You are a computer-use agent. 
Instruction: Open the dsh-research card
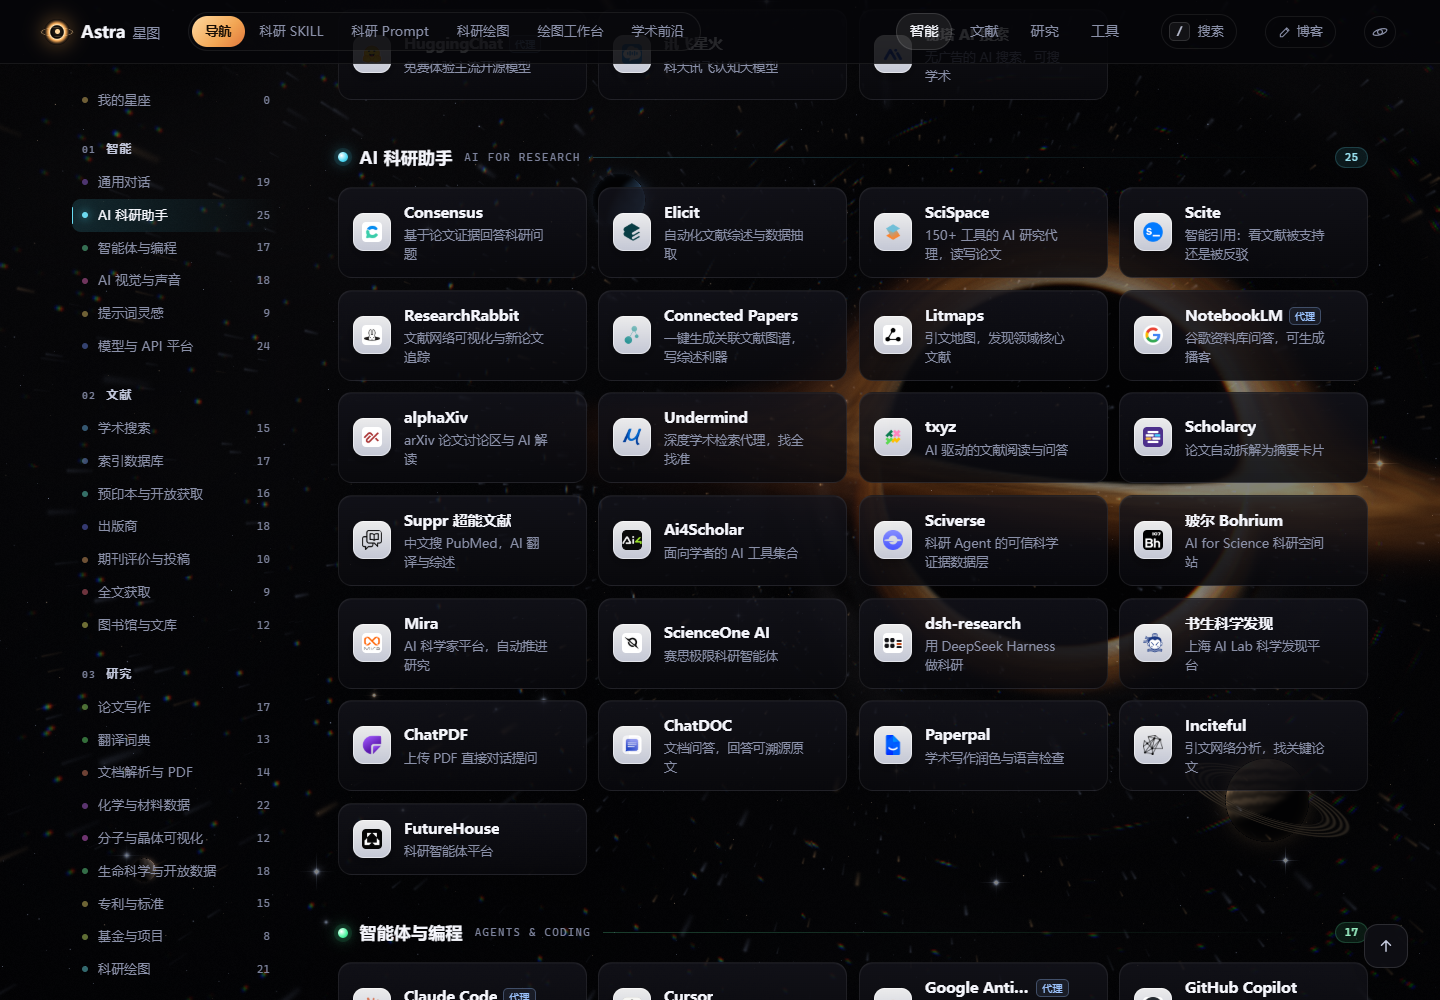click(983, 643)
